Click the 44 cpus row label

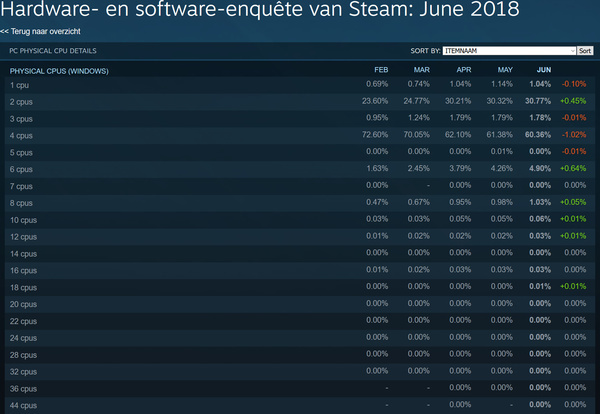23,406
